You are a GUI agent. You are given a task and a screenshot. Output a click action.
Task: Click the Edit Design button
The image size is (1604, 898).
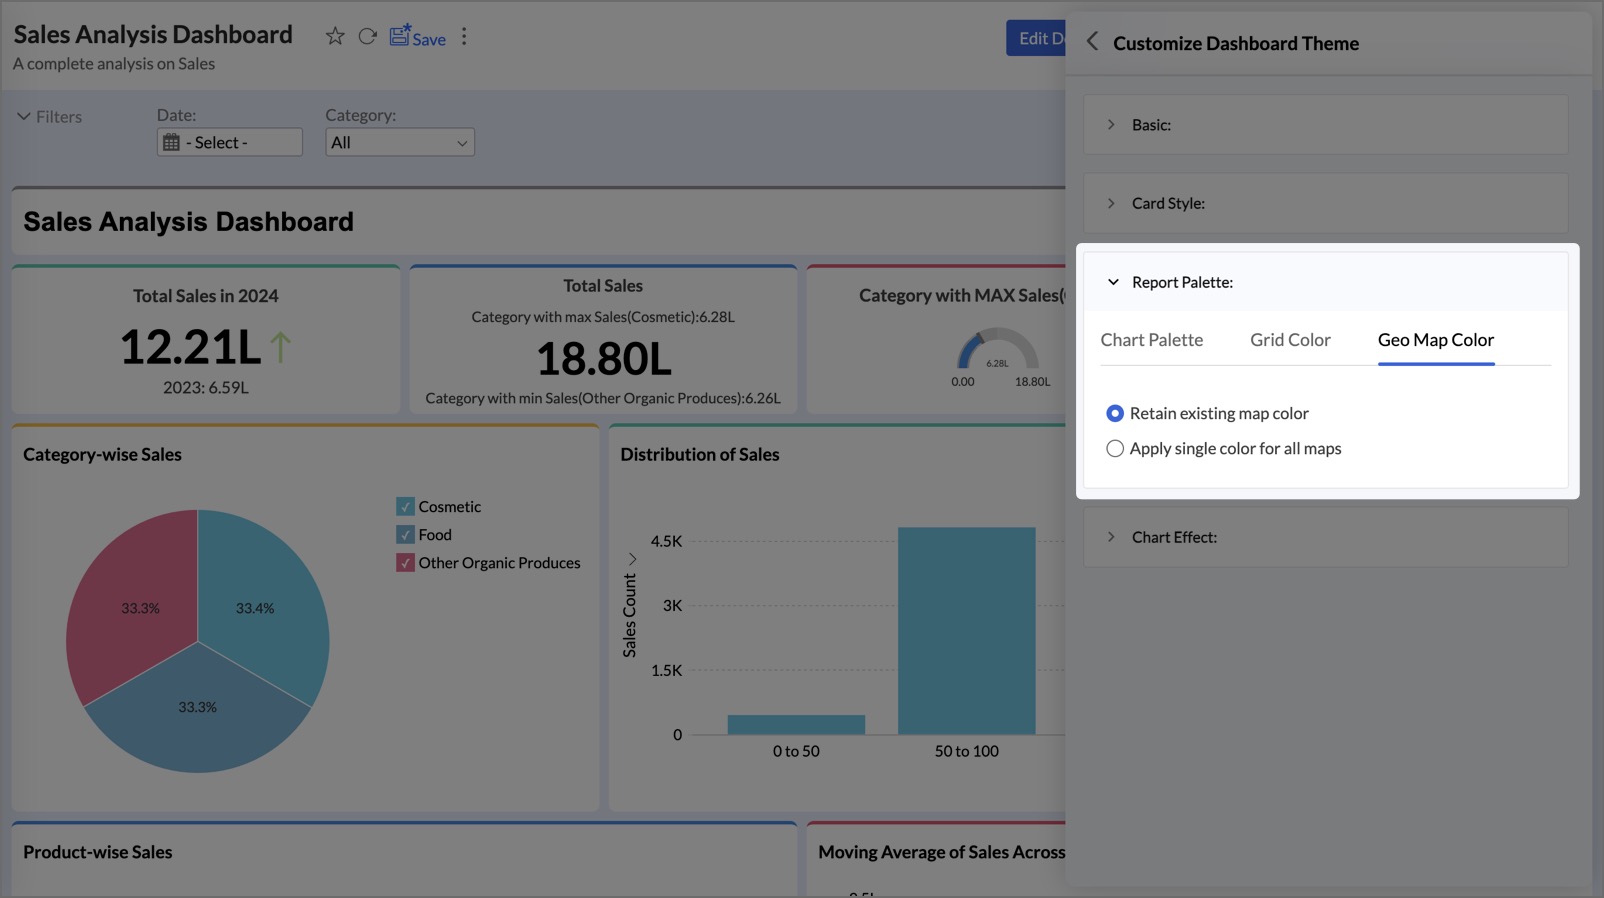coord(1036,39)
